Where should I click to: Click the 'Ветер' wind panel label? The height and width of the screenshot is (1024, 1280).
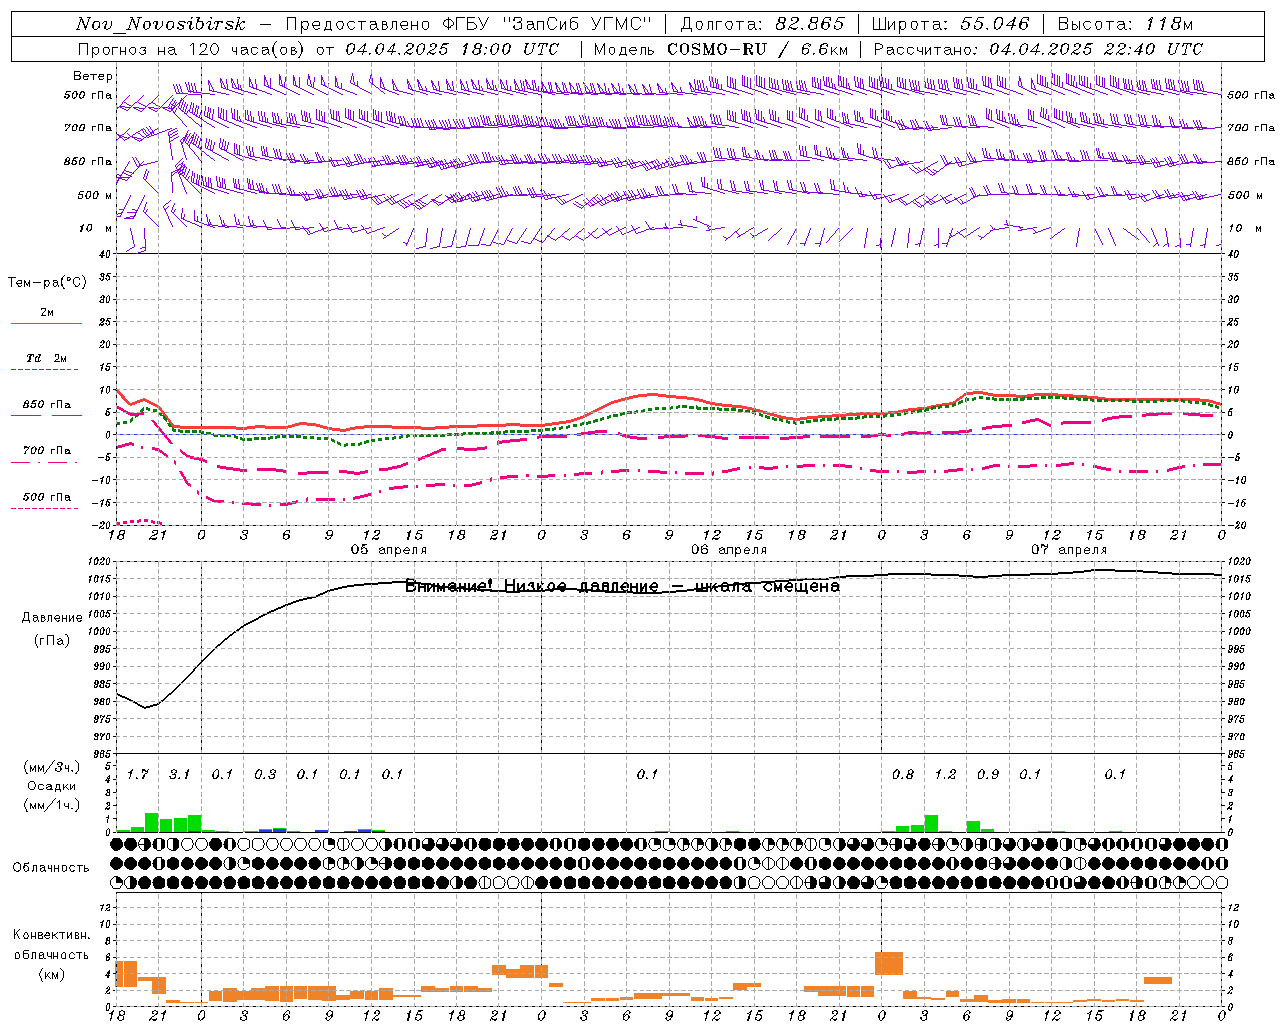click(92, 76)
